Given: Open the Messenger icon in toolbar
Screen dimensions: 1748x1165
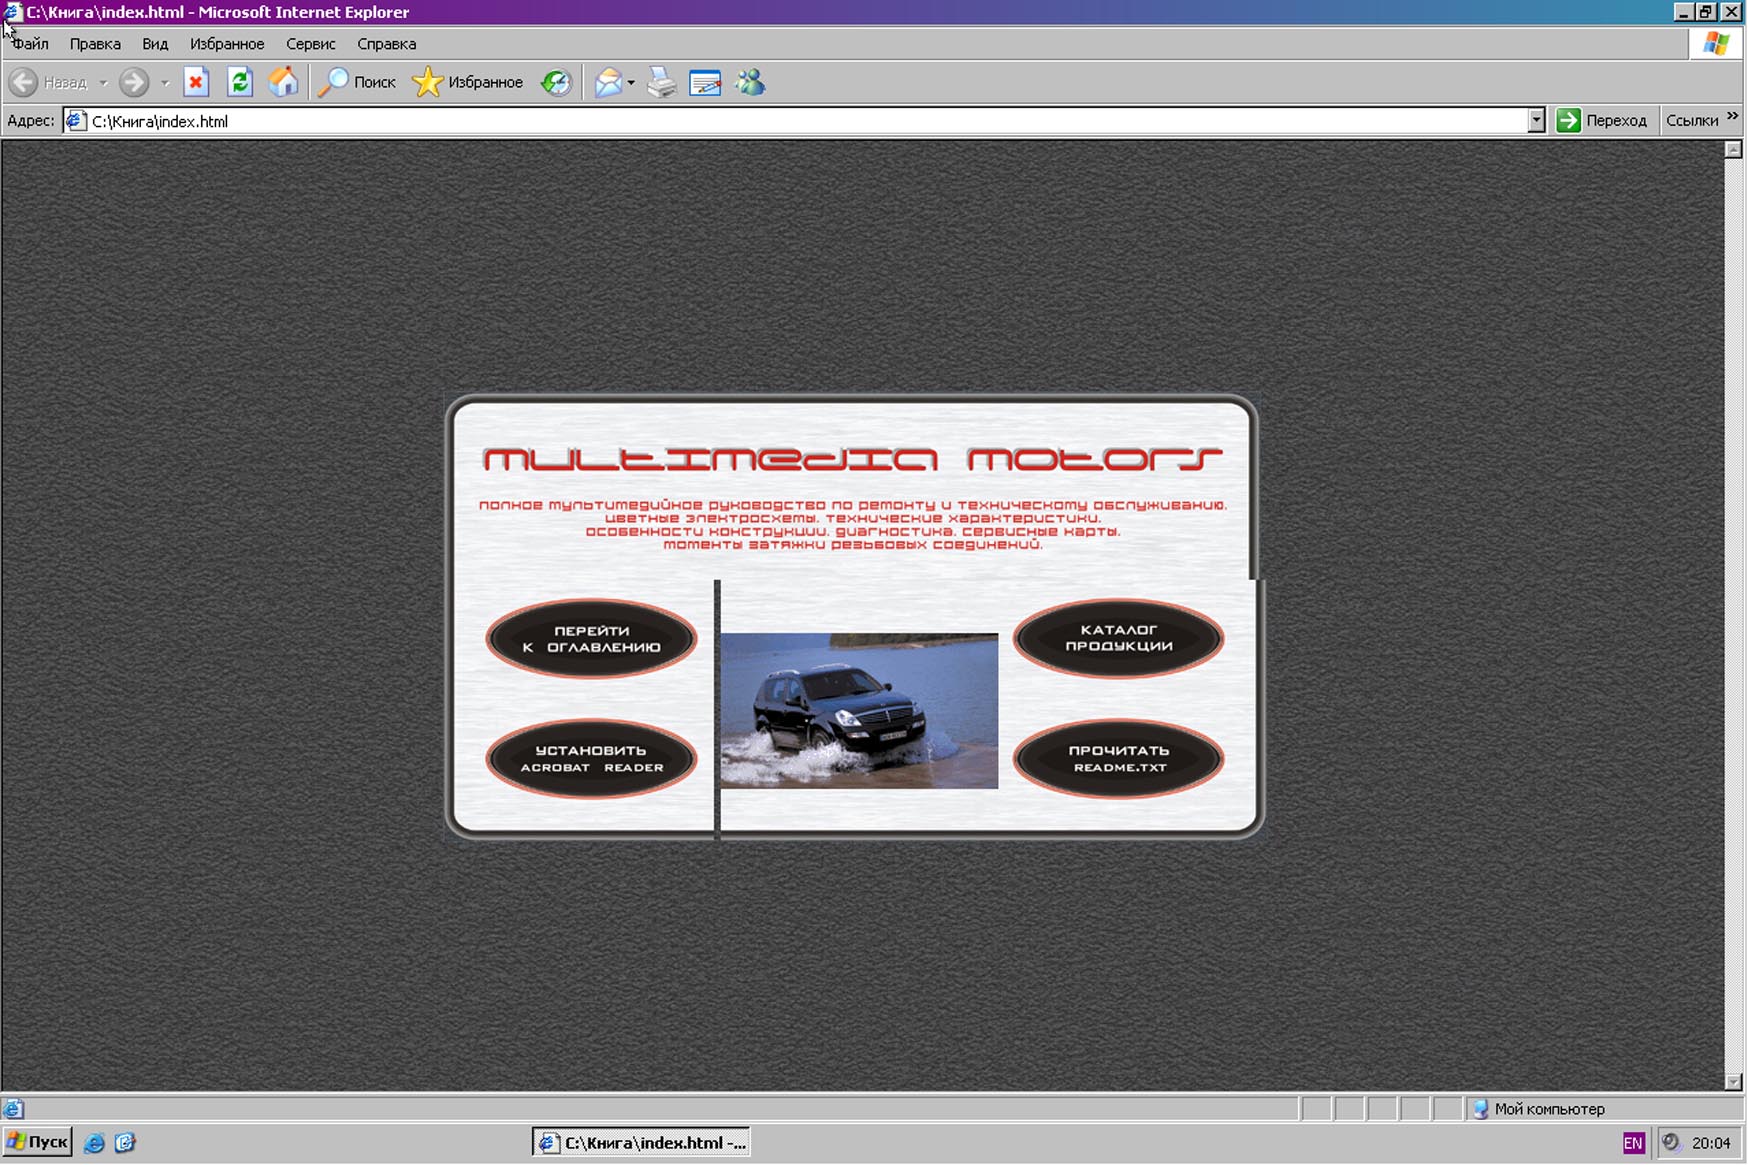Looking at the screenshot, I should (750, 82).
